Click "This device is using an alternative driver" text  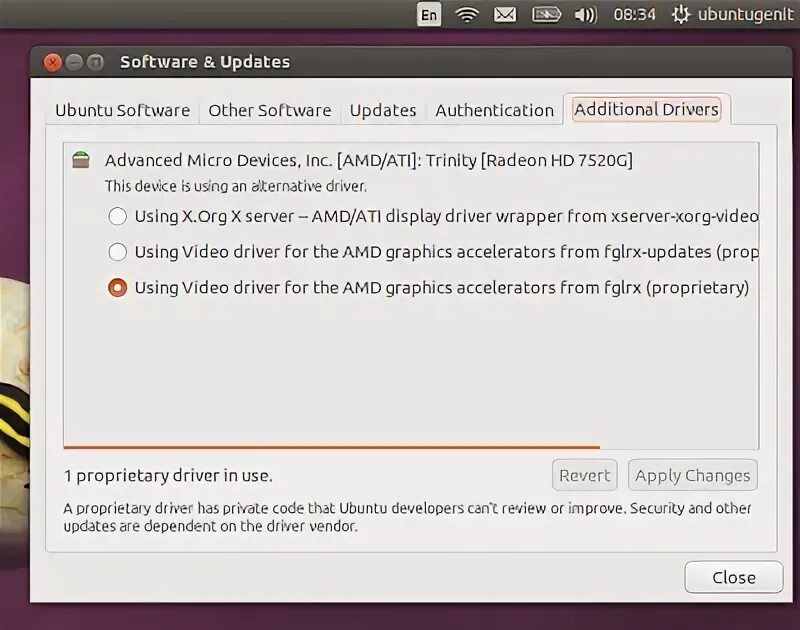[x=235, y=186]
